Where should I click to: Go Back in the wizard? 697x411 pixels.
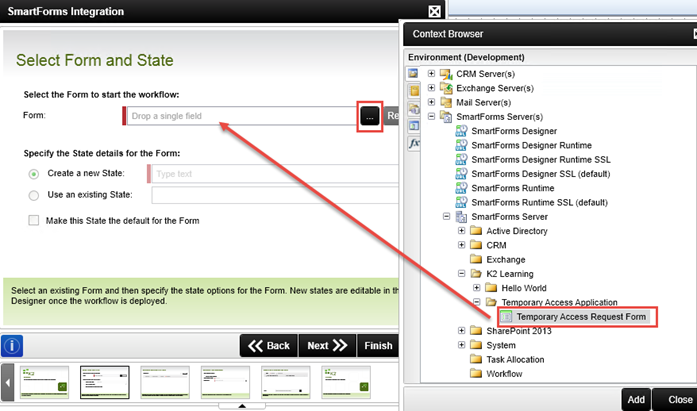pyautogui.click(x=269, y=346)
